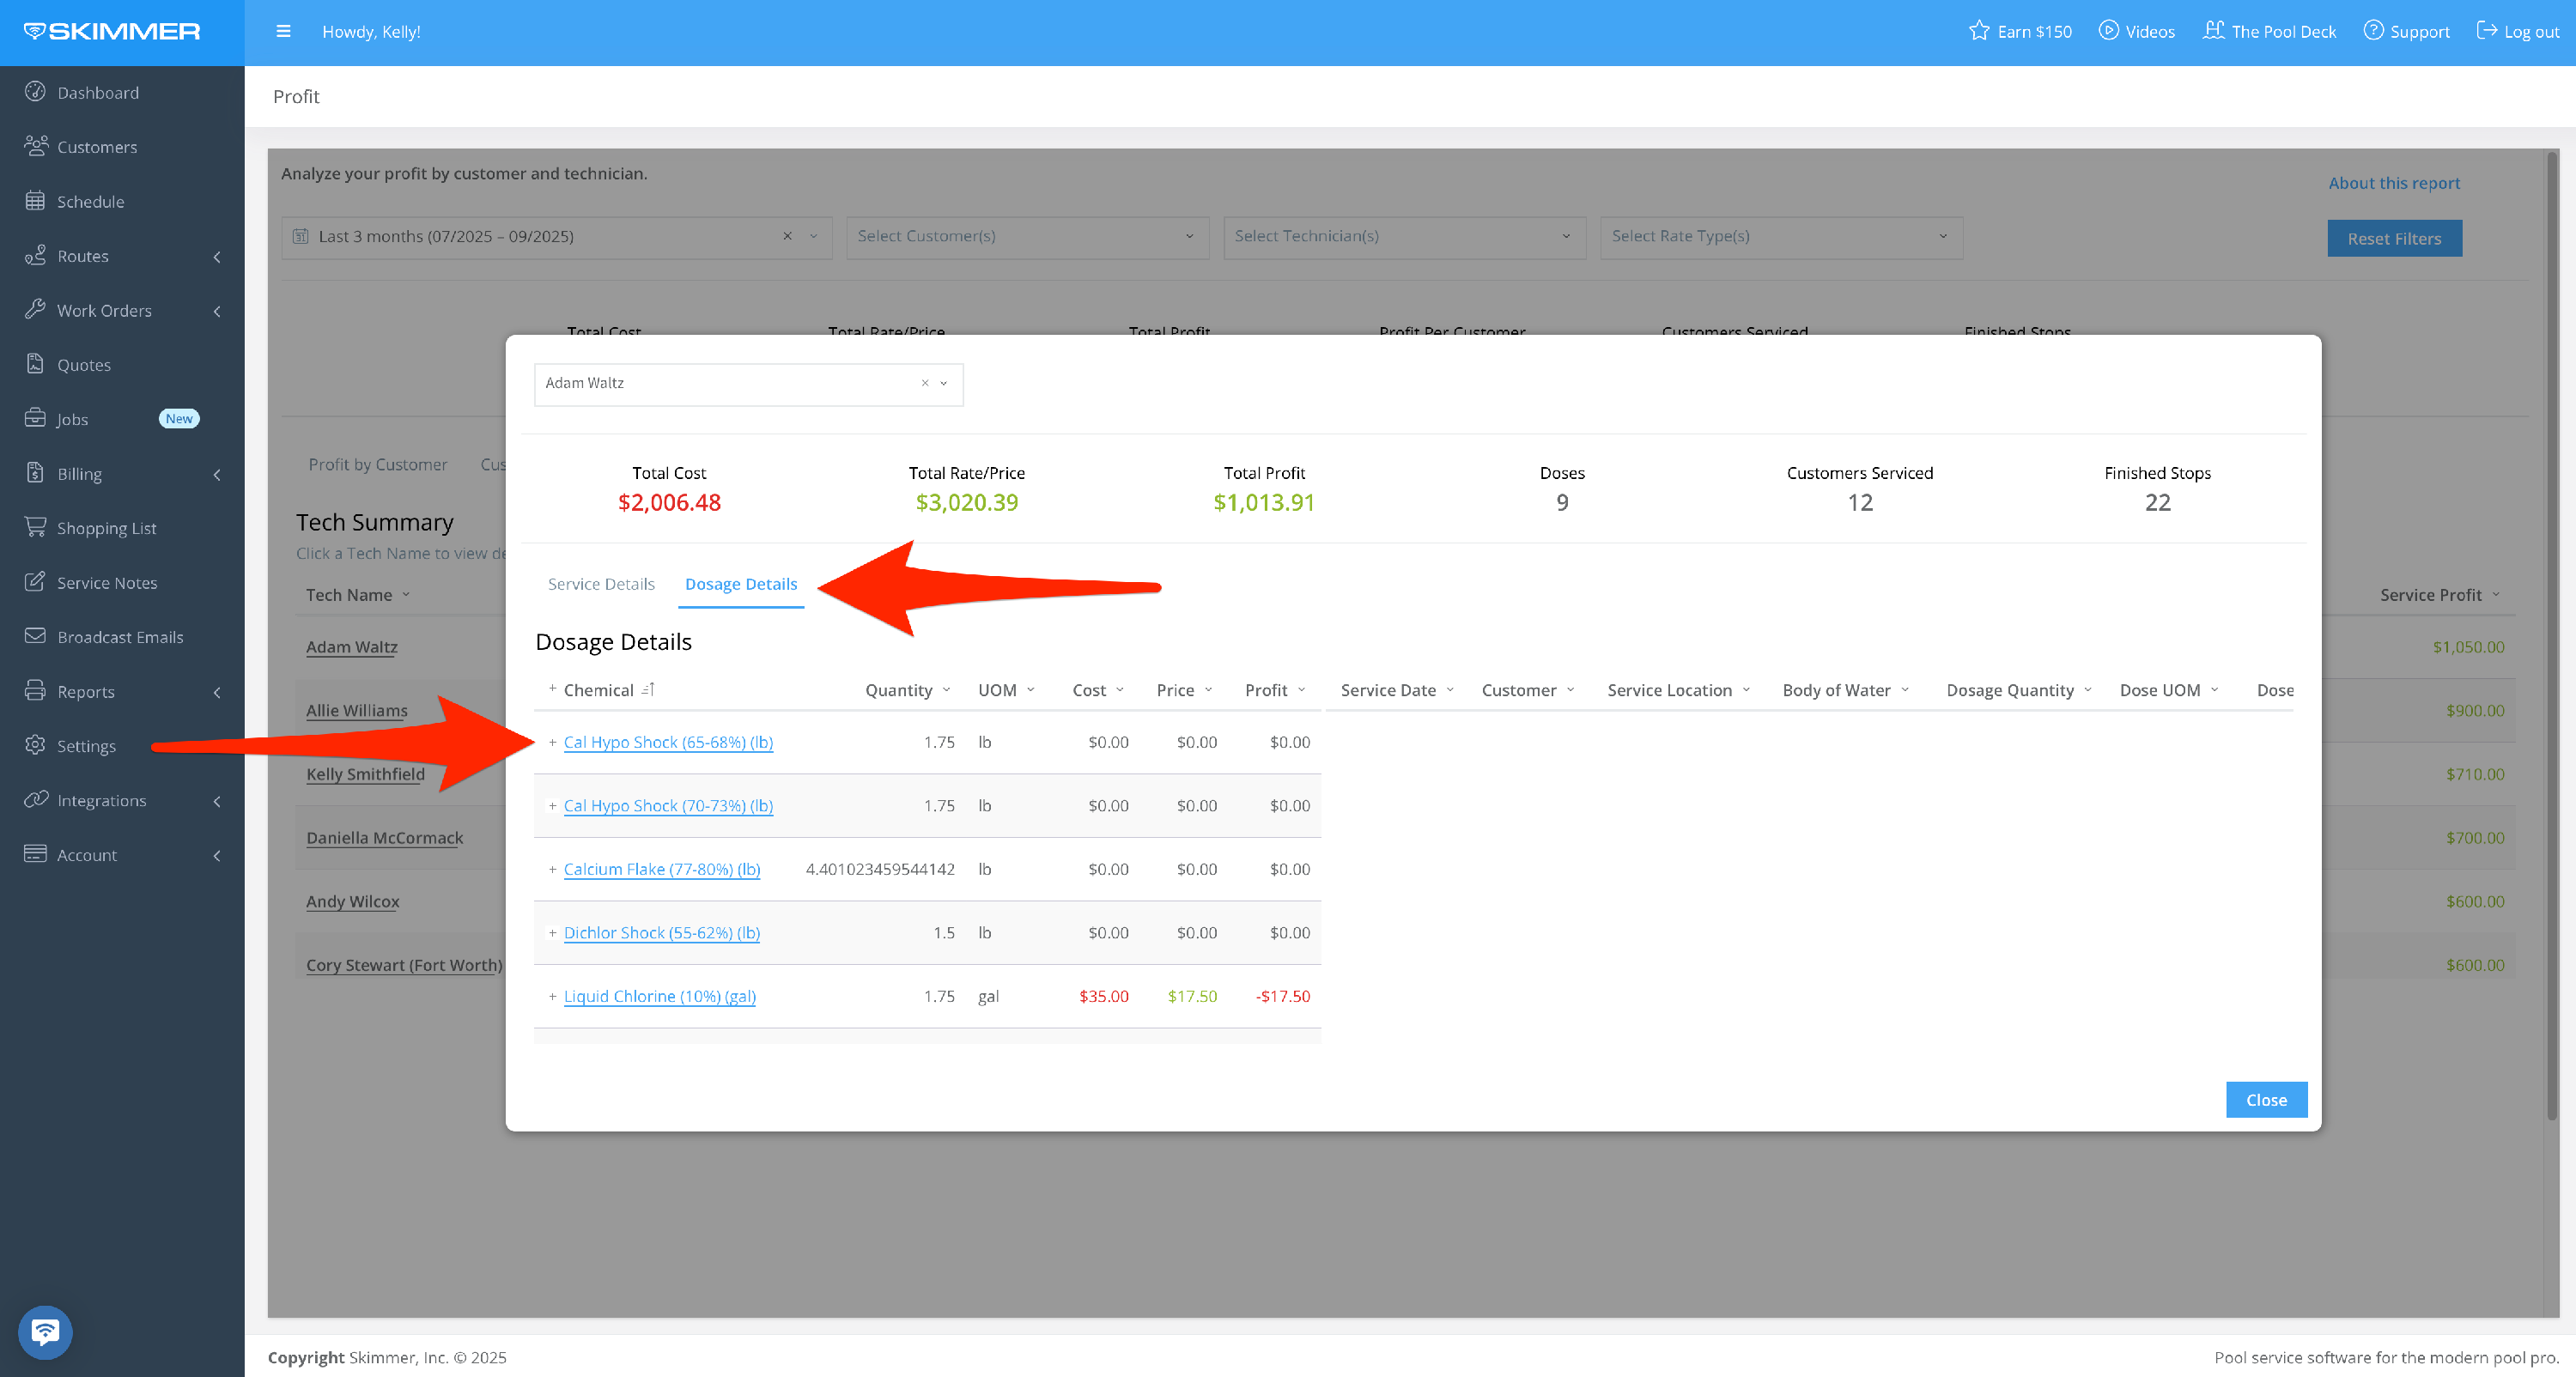Click the Service Notes pencil icon

[35, 582]
